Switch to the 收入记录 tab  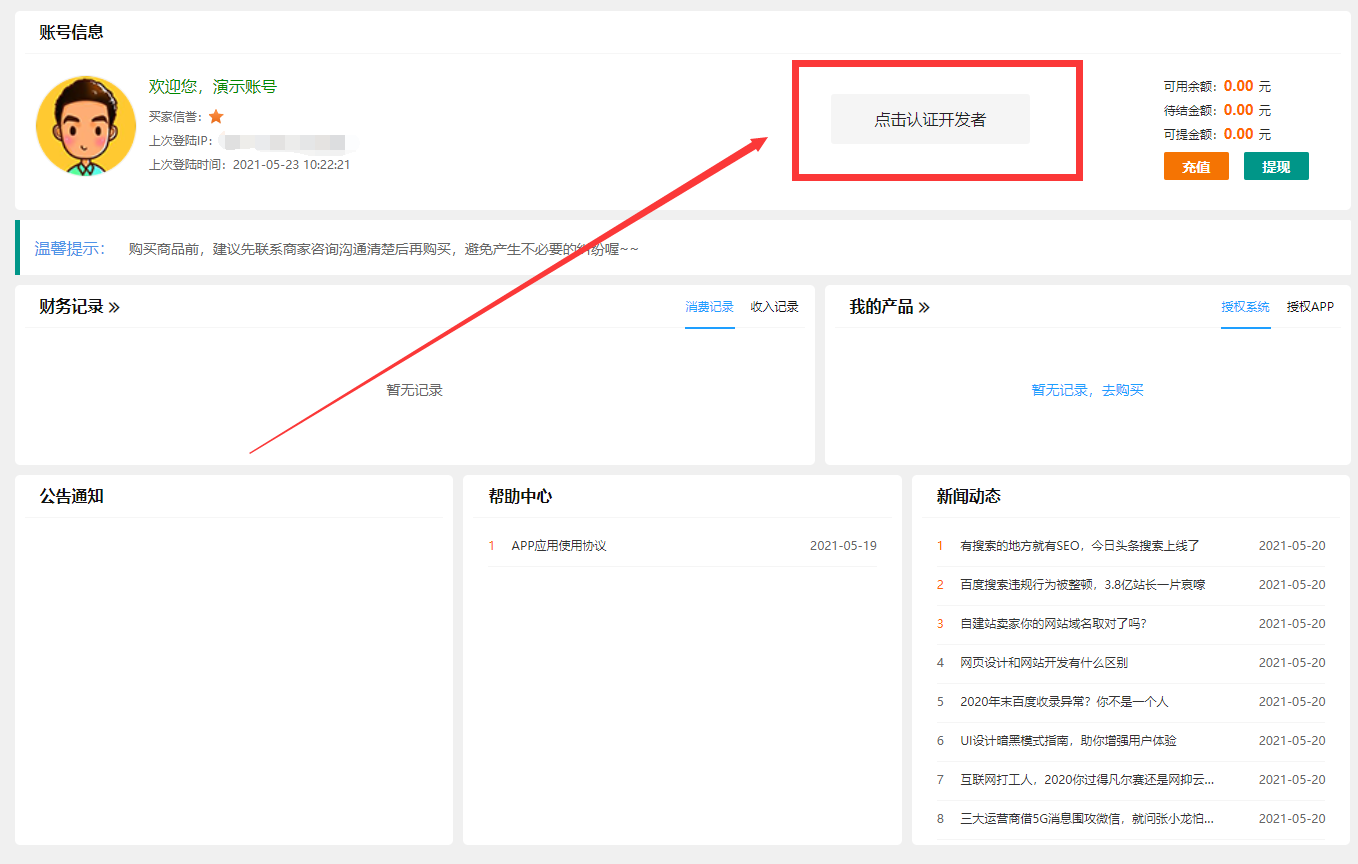774,307
